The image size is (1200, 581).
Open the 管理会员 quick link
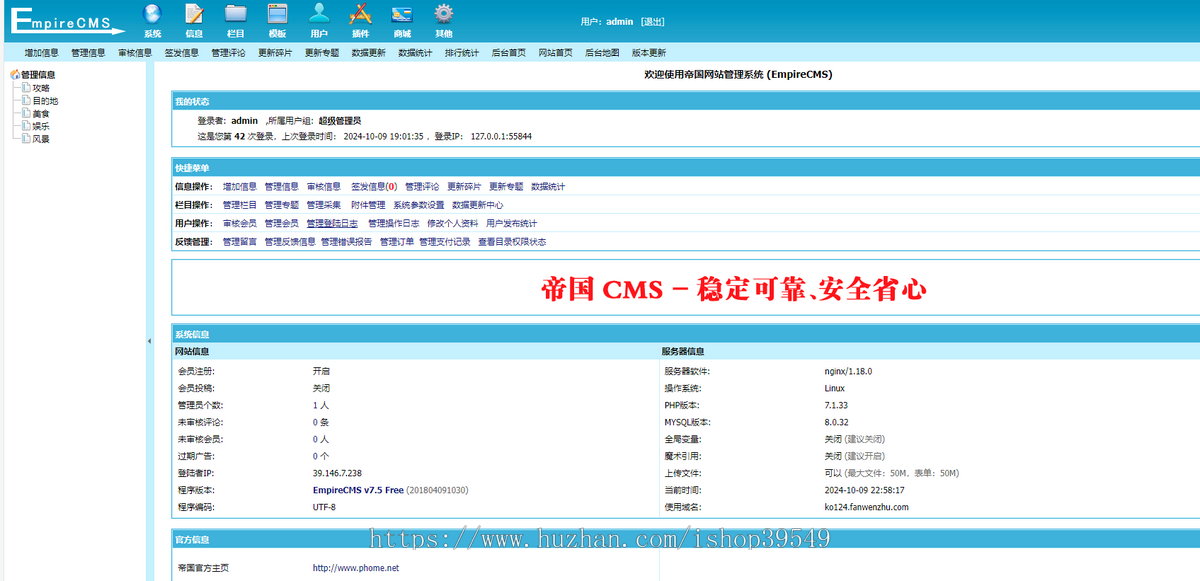[x=282, y=223]
